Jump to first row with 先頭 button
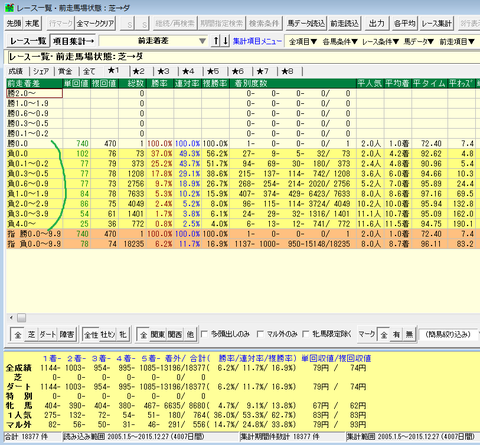This screenshot has height=445, width=480. (14, 23)
